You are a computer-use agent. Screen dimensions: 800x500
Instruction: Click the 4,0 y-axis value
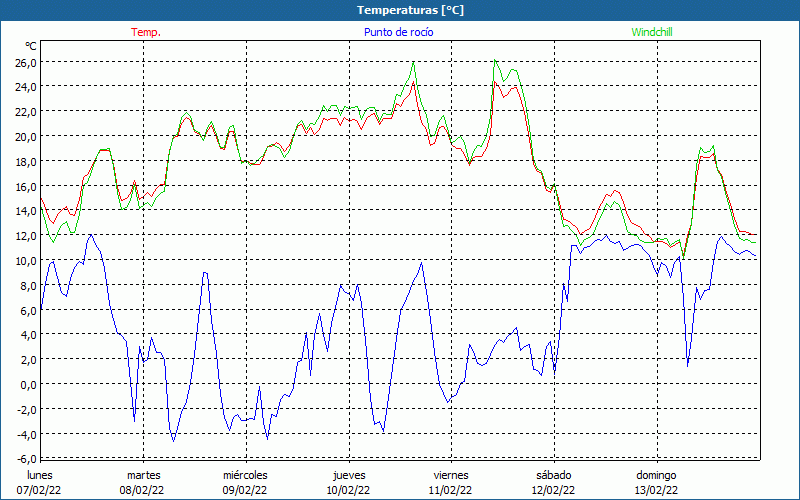tap(29, 335)
